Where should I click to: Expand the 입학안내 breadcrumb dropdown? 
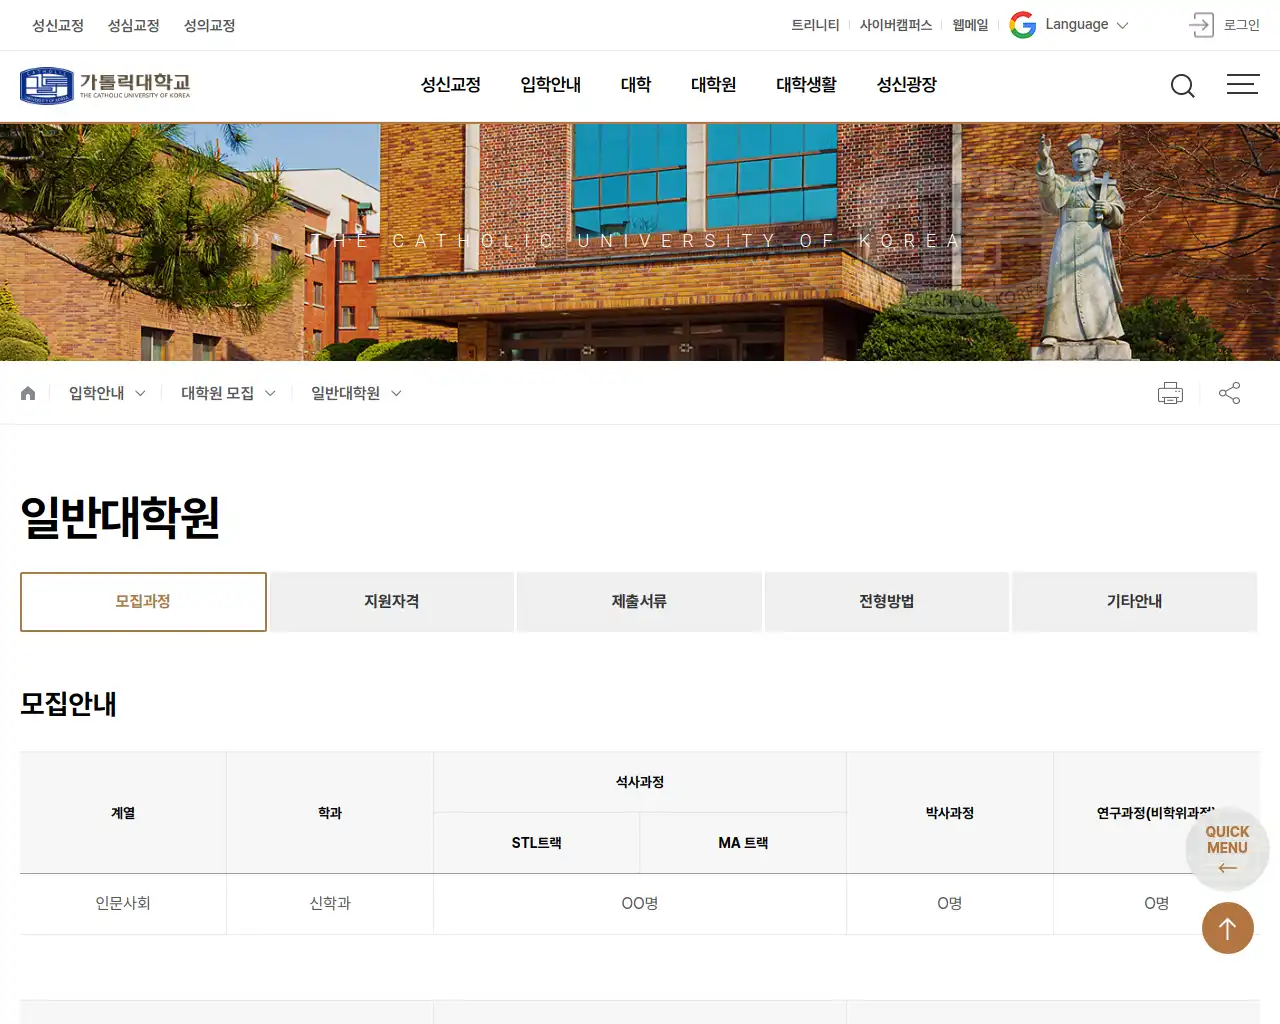click(x=107, y=393)
